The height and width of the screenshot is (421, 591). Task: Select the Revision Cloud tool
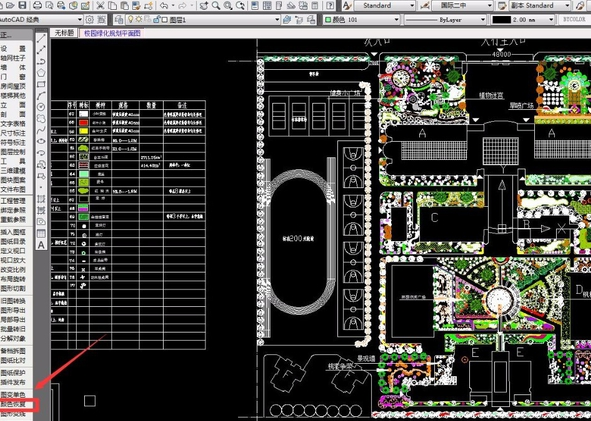click(41, 119)
